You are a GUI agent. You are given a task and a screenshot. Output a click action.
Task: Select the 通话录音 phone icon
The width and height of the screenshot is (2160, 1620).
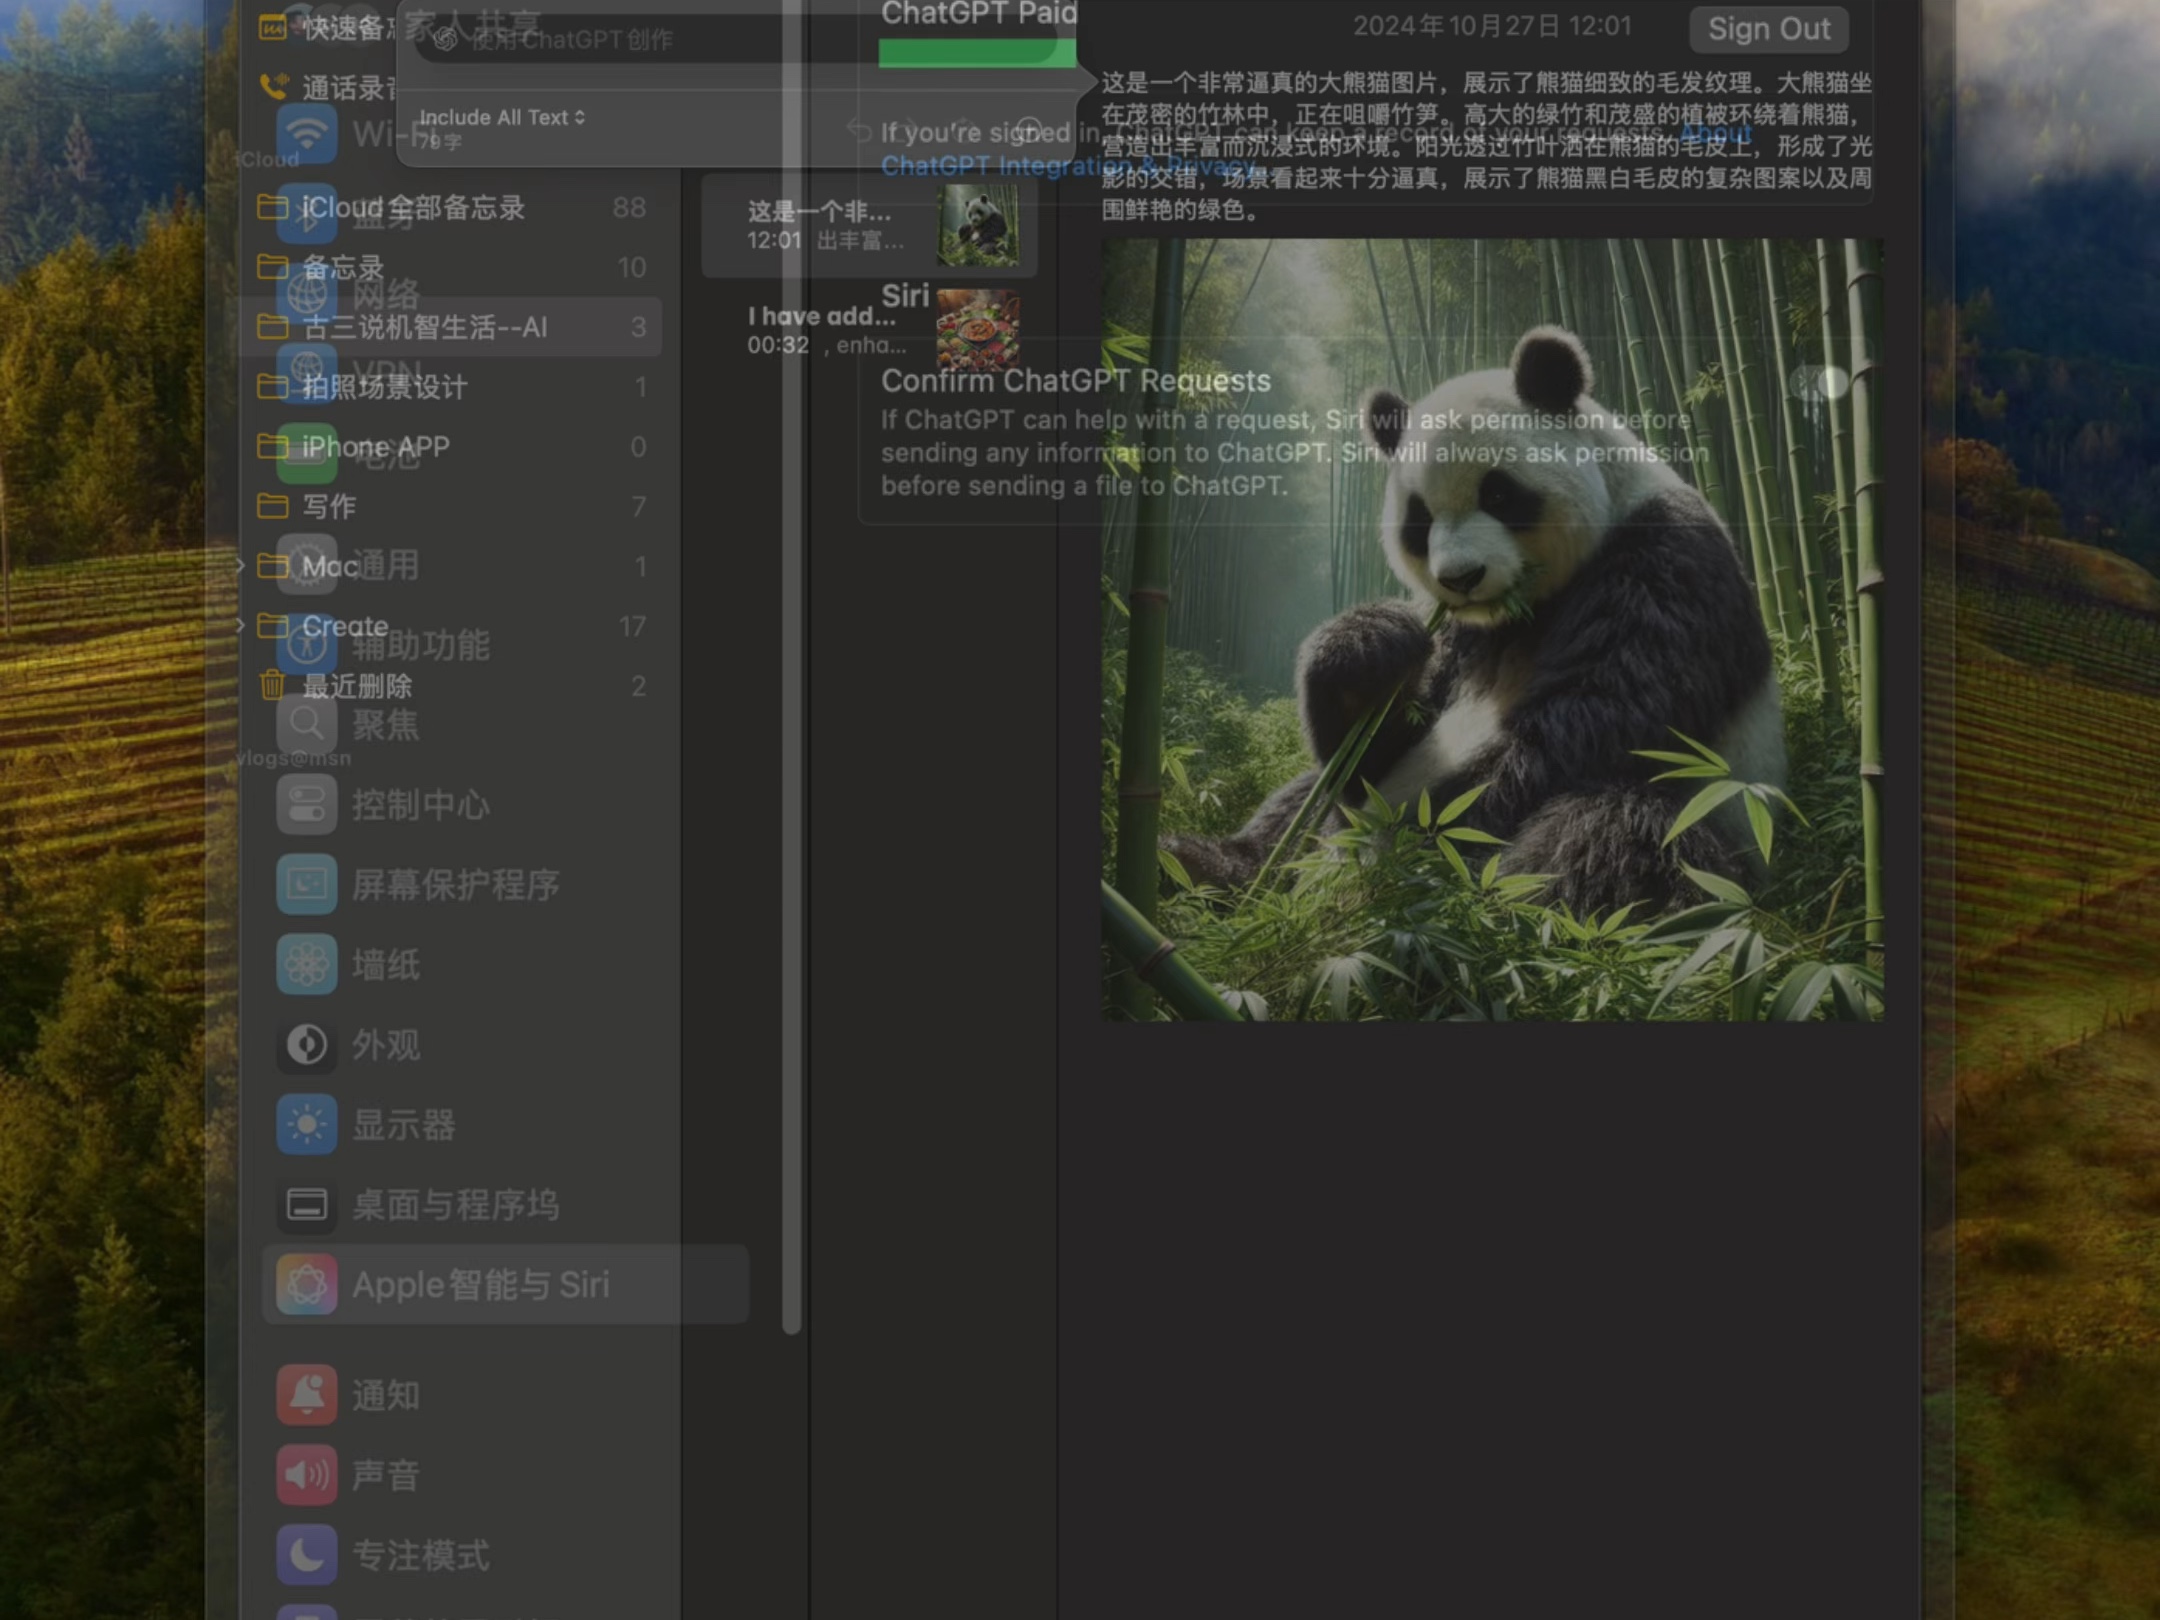273,87
